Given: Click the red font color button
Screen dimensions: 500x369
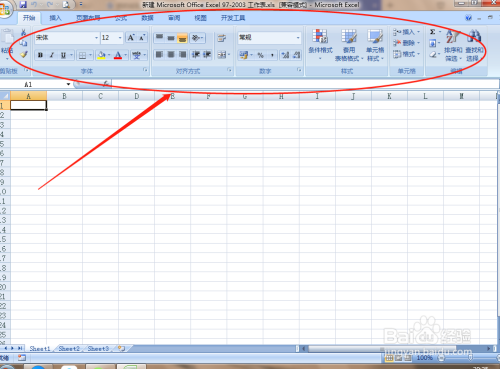Looking at the screenshot, I should (x=118, y=55).
